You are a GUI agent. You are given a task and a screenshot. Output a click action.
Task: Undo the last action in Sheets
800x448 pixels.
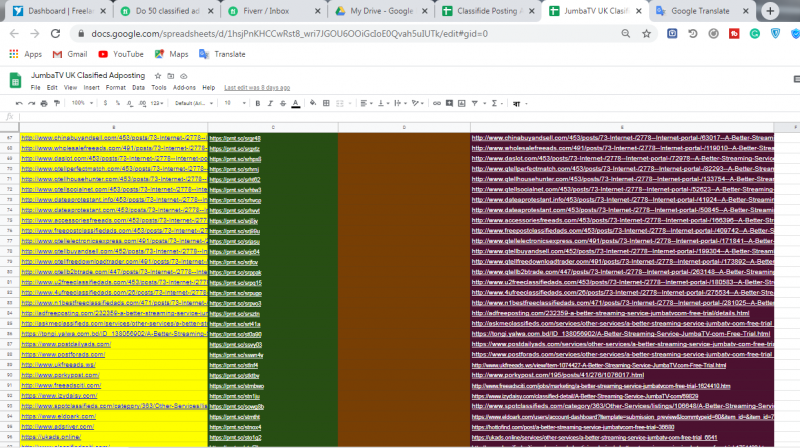coord(19,104)
